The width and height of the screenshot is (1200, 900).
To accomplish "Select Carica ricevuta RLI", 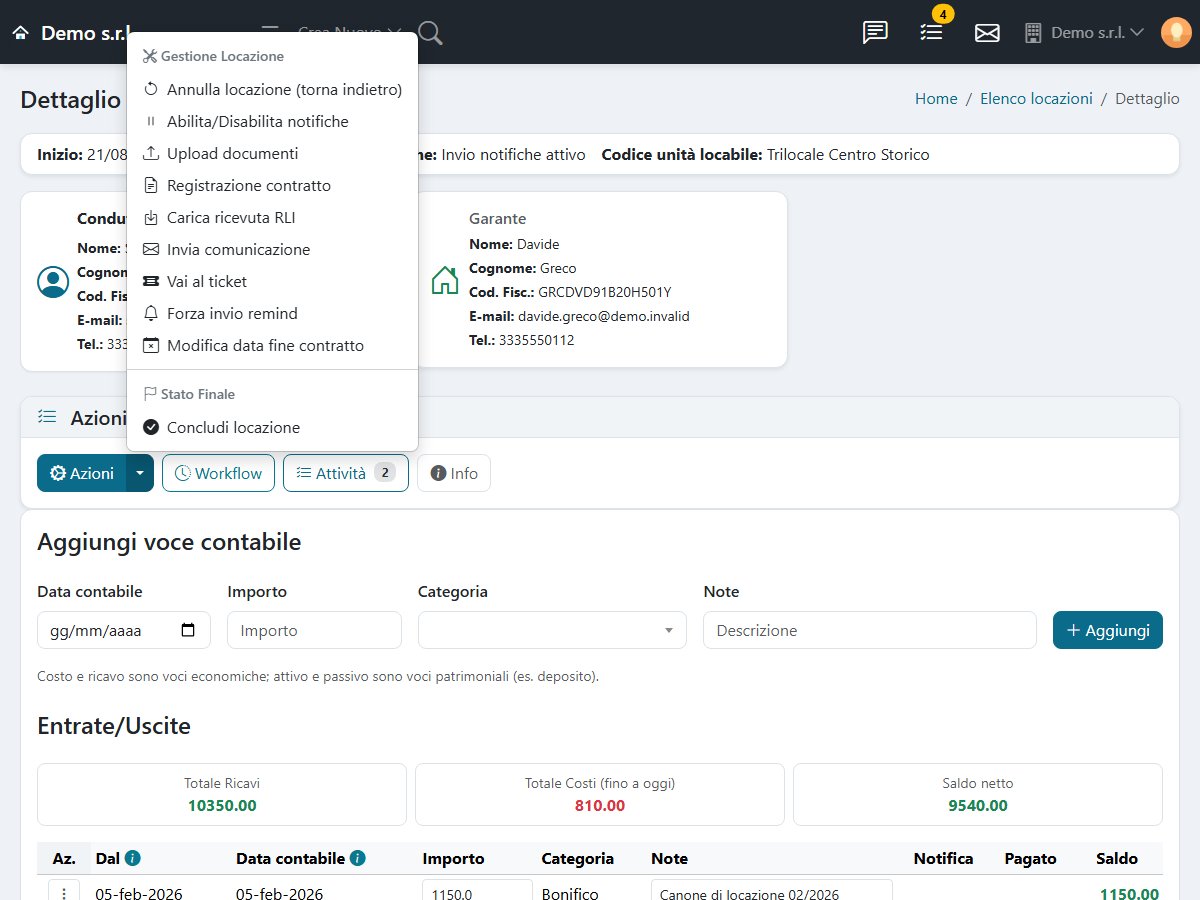I will pos(272,218).
